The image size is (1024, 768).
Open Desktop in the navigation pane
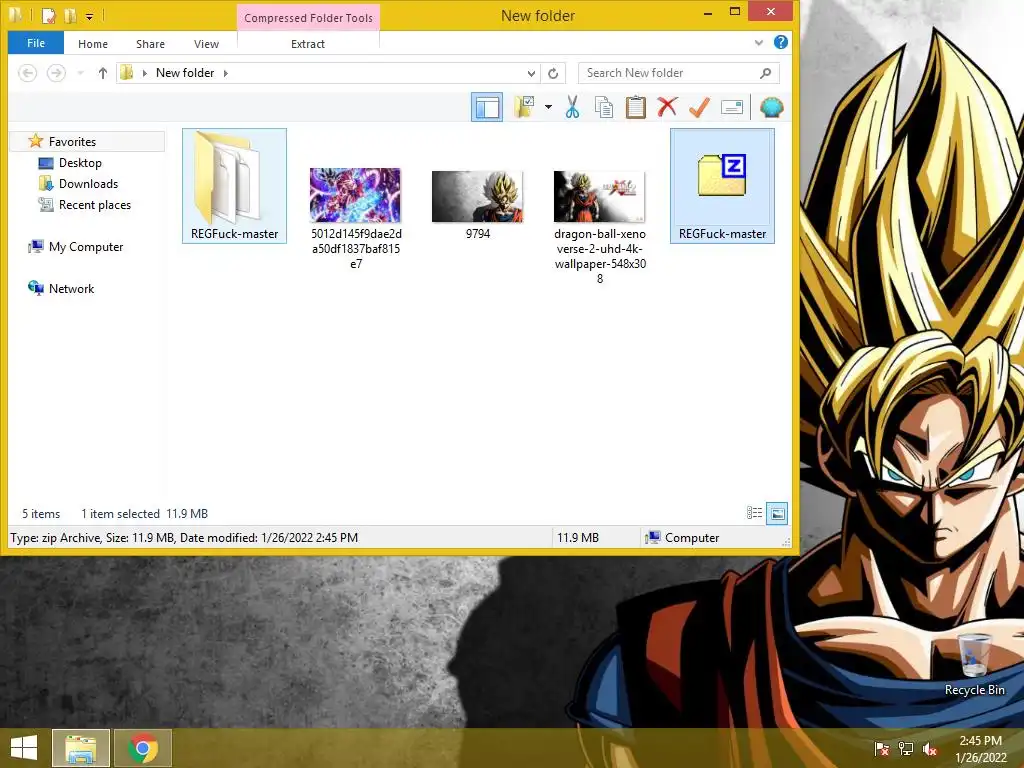click(x=80, y=163)
